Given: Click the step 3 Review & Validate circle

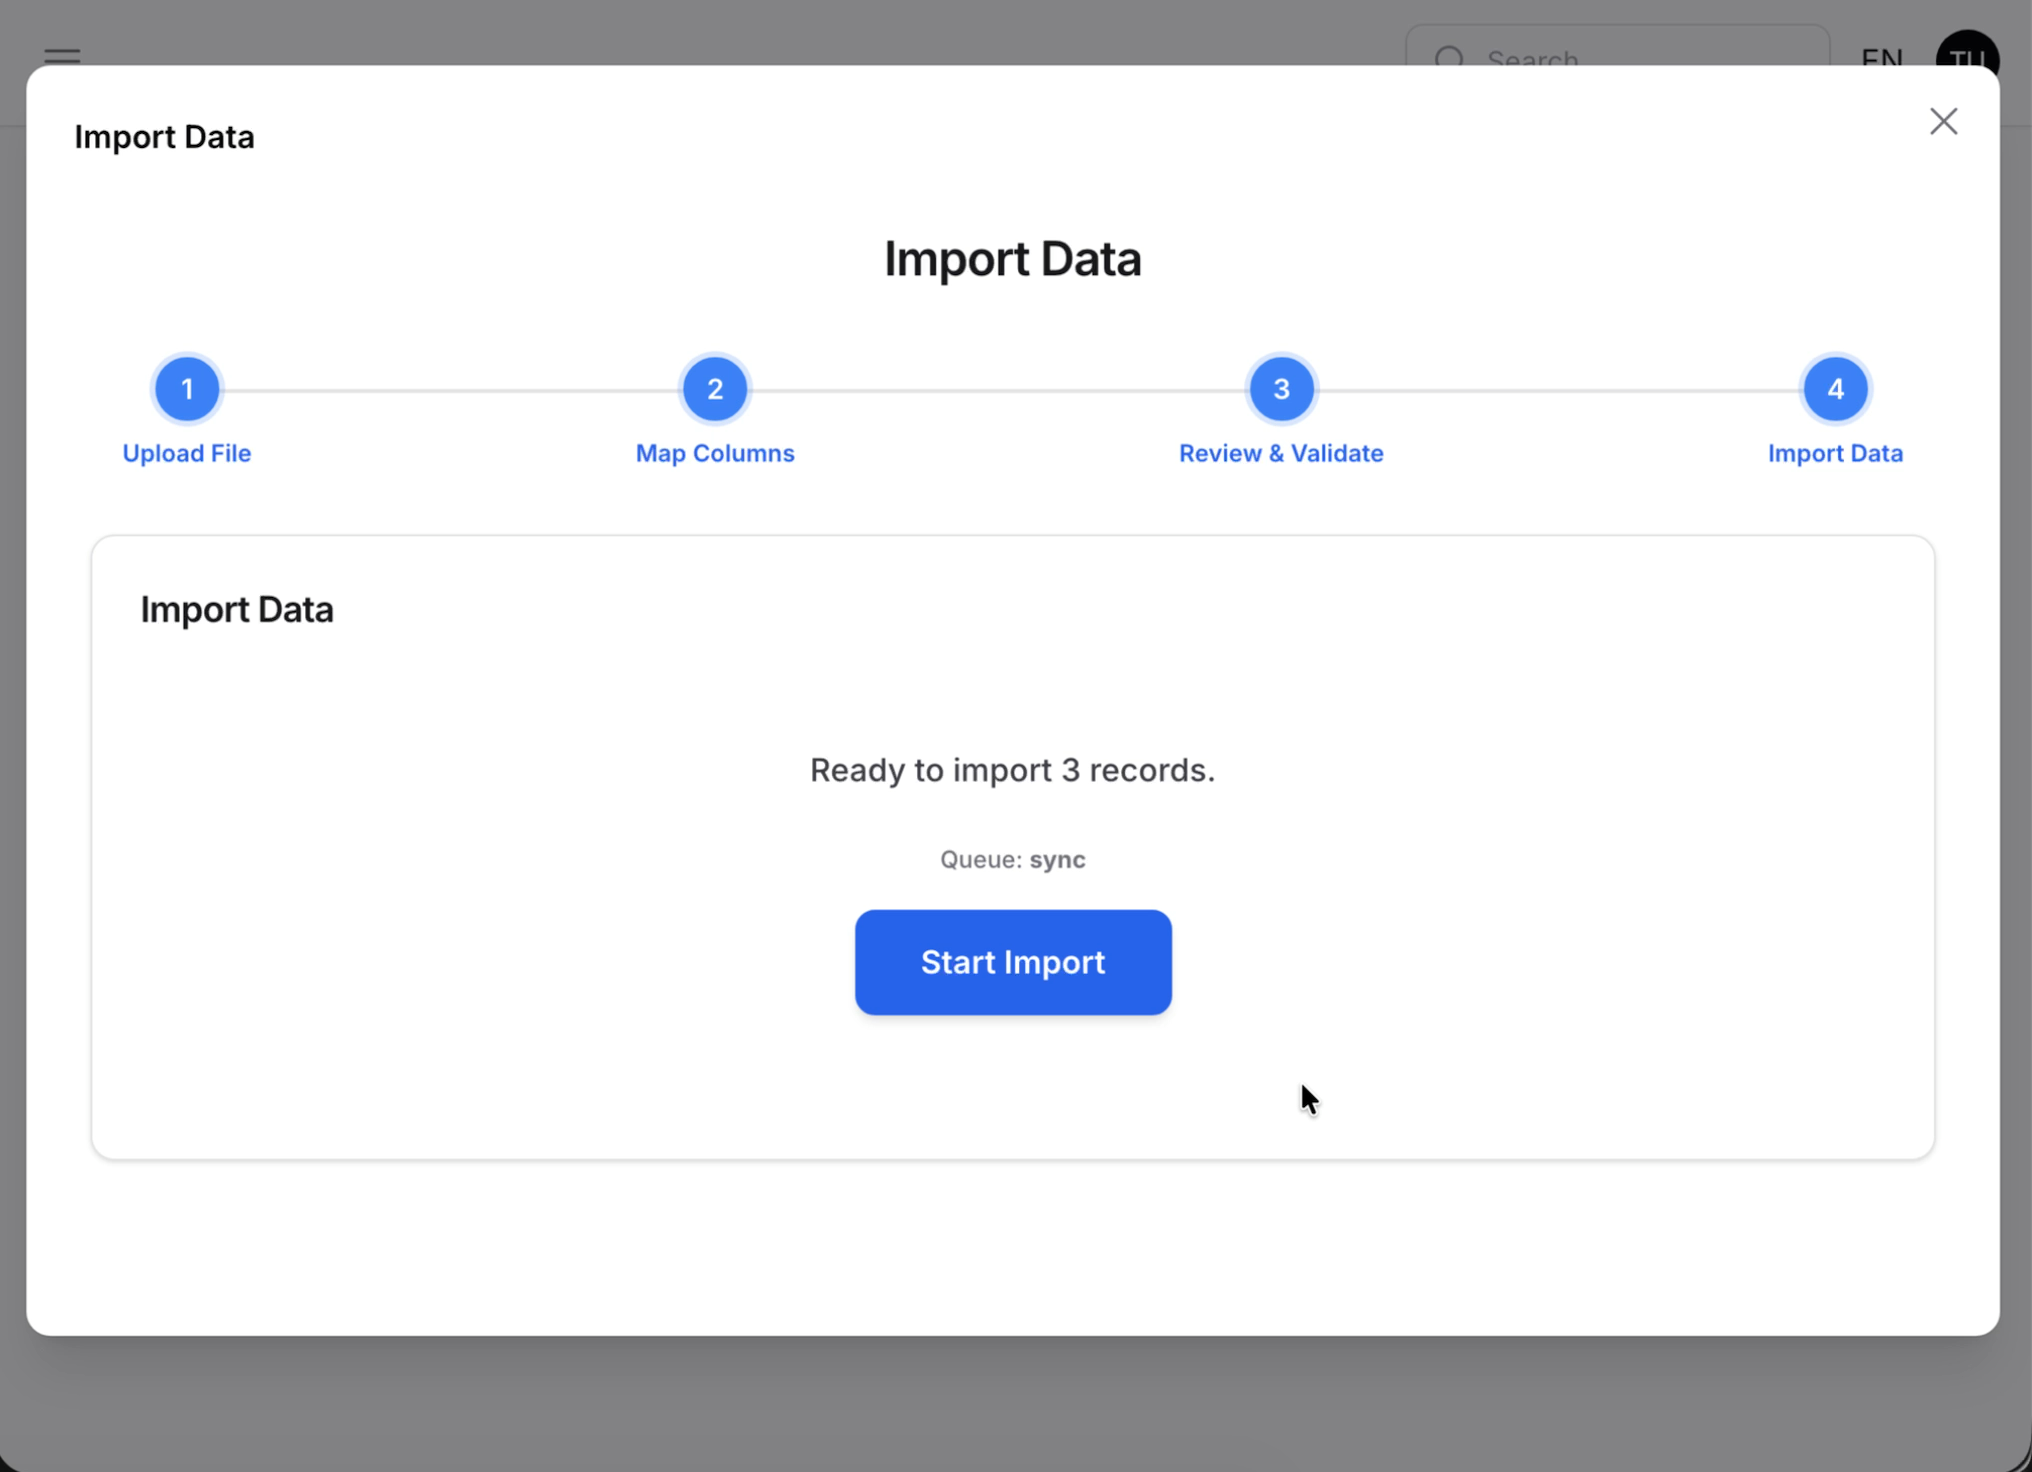Looking at the screenshot, I should pyautogui.click(x=1281, y=389).
